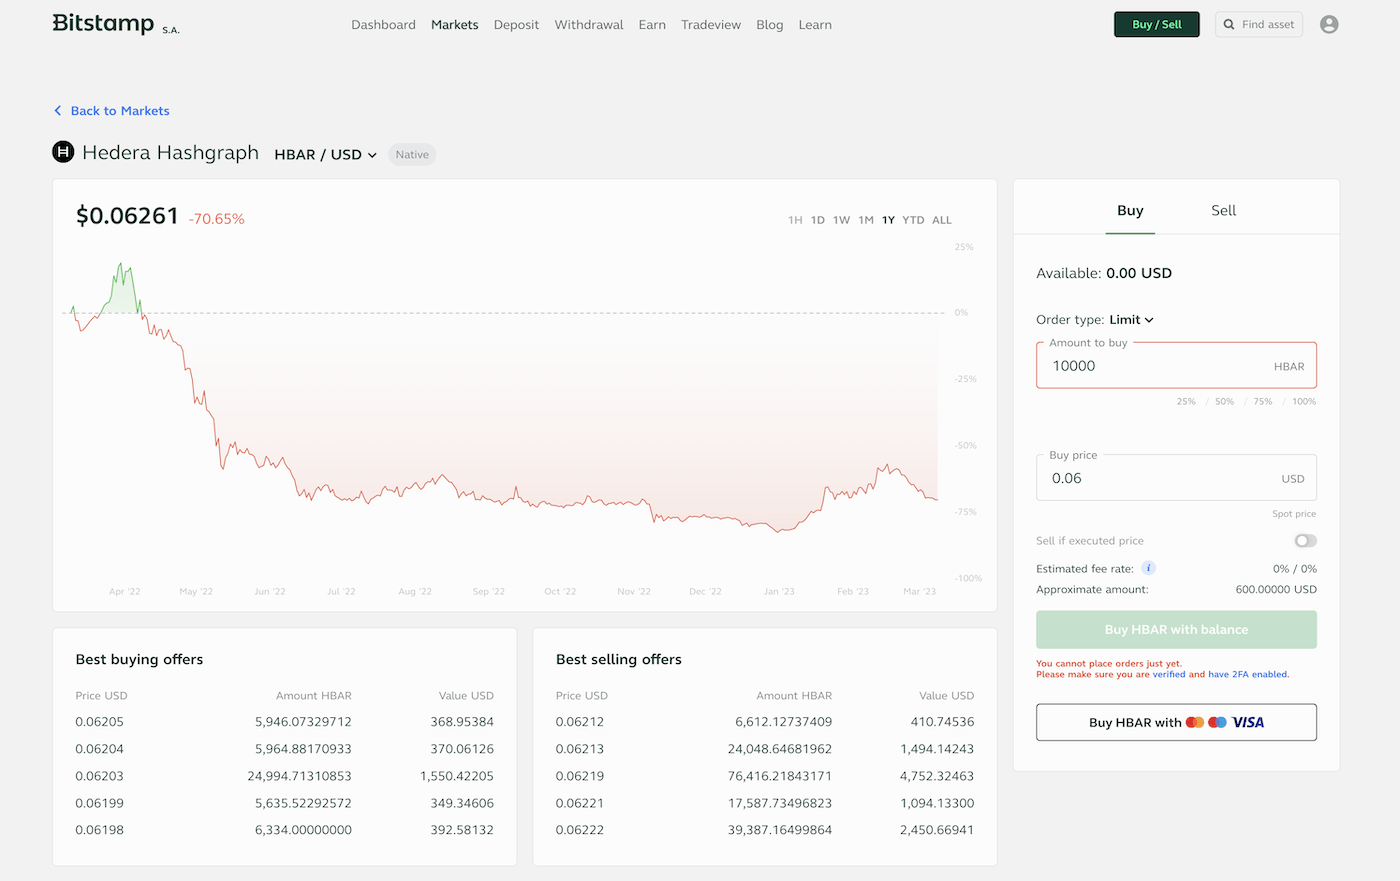
Task: Click the Find asset search box
Action: 1258,24
